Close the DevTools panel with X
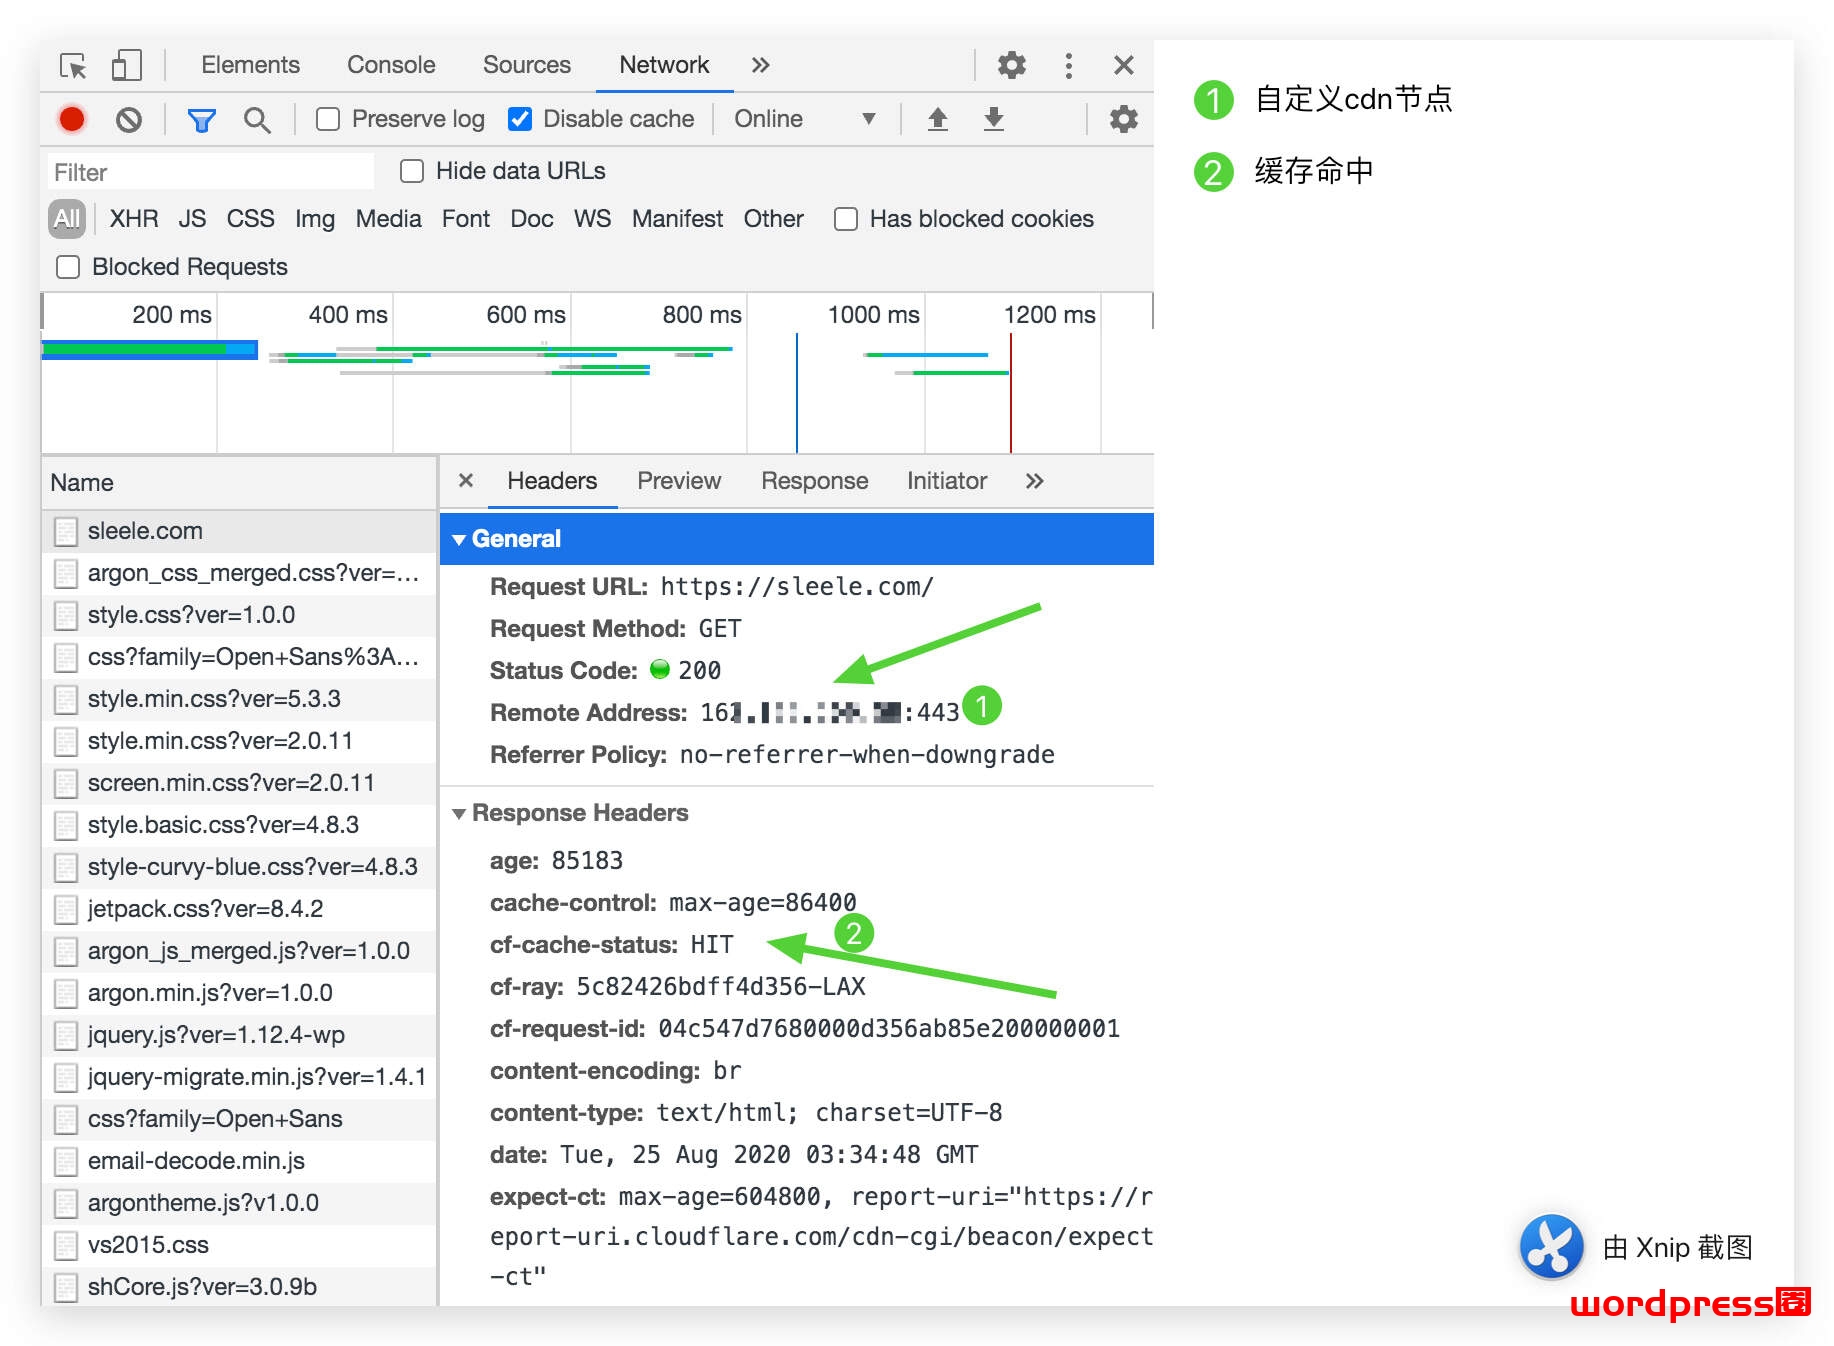The height and width of the screenshot is (1346, 1834). (1123, 66)
